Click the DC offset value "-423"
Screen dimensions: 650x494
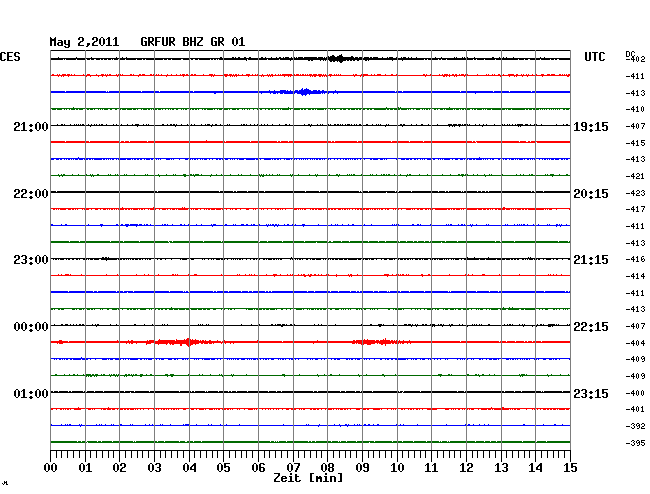(x=635, y=193)
